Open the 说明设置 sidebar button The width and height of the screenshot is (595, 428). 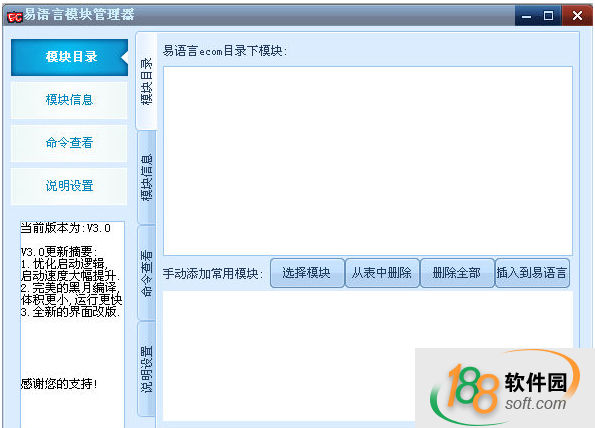pos(69,186)
